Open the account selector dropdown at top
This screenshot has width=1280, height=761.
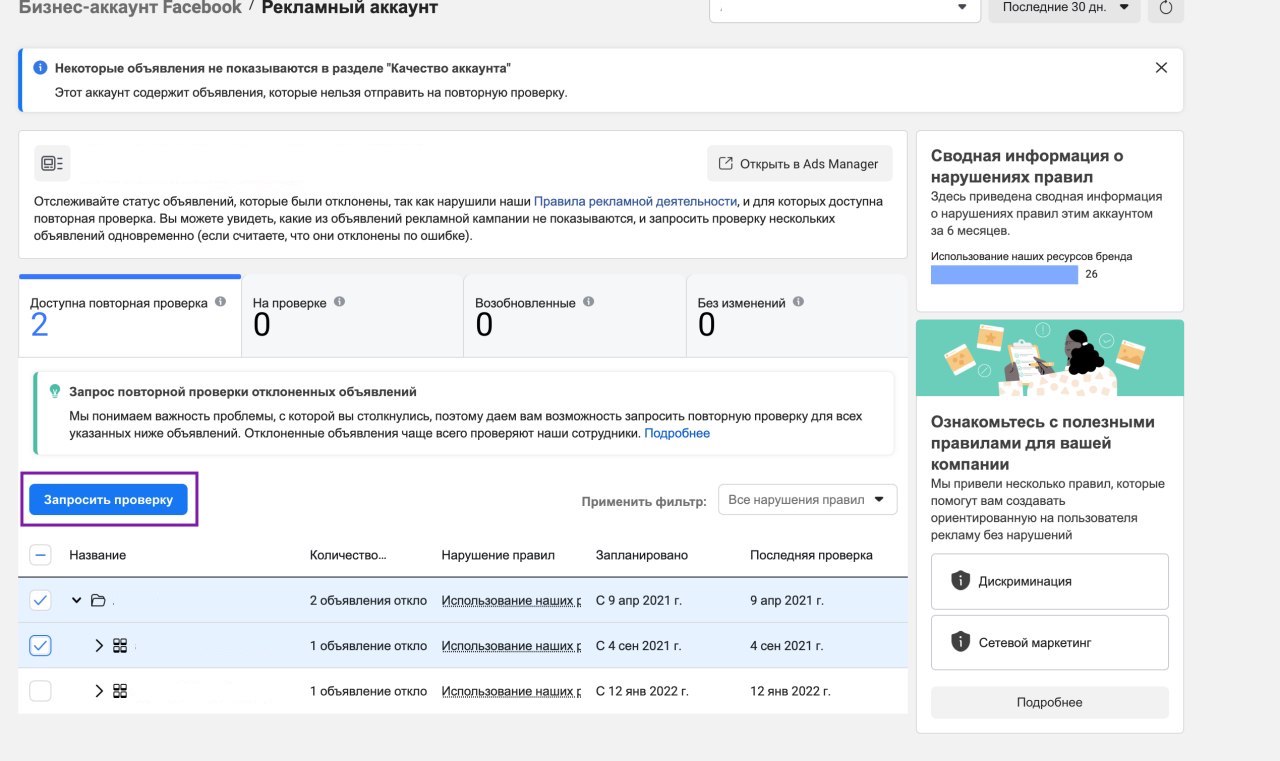coord(844,9)
